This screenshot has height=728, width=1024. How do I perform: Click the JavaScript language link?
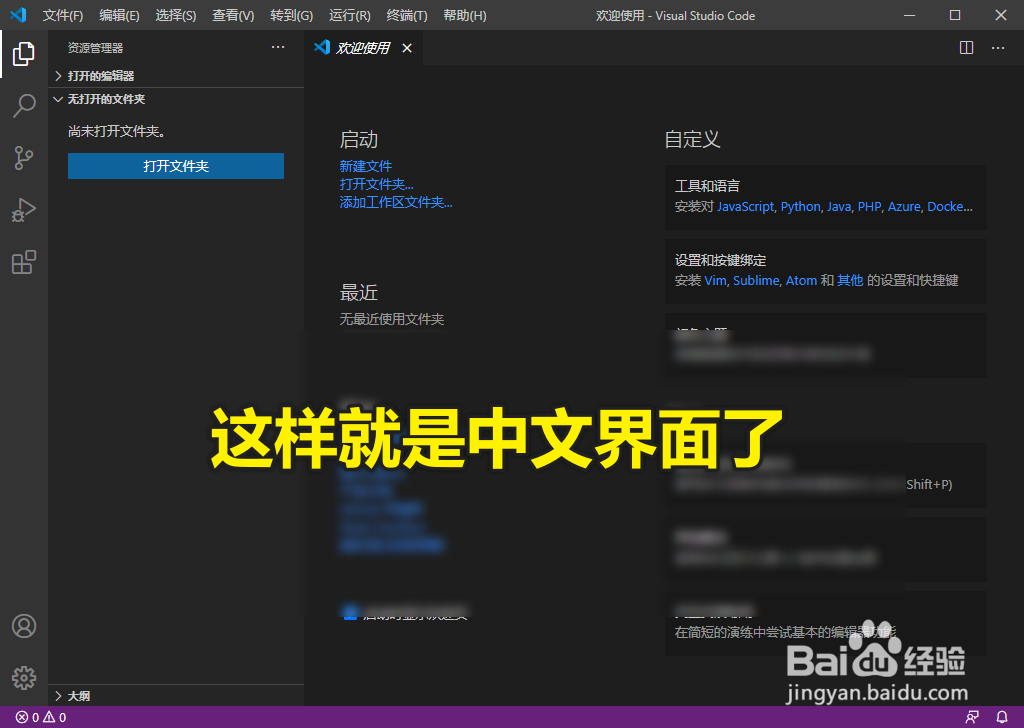[745, 206]
